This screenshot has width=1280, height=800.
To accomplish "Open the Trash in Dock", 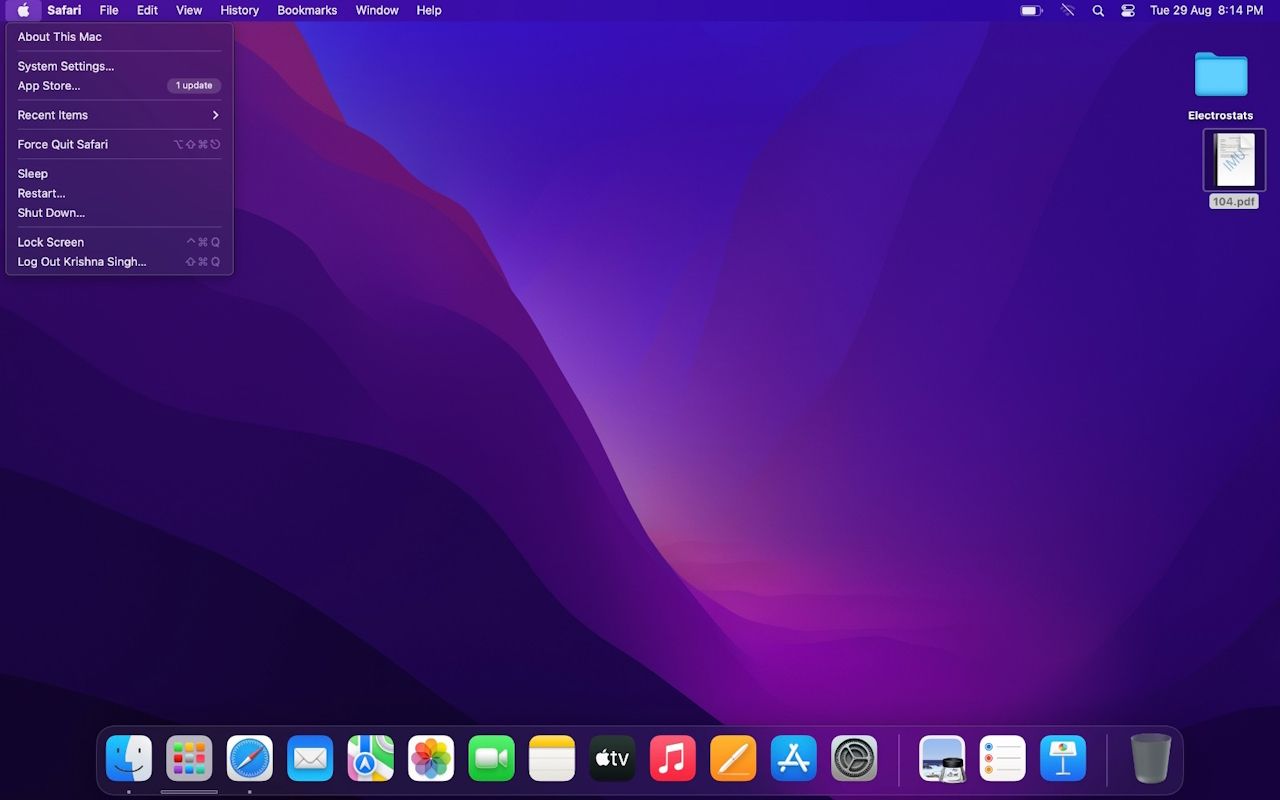I will pyautogui.click(x=1150, y=758).
